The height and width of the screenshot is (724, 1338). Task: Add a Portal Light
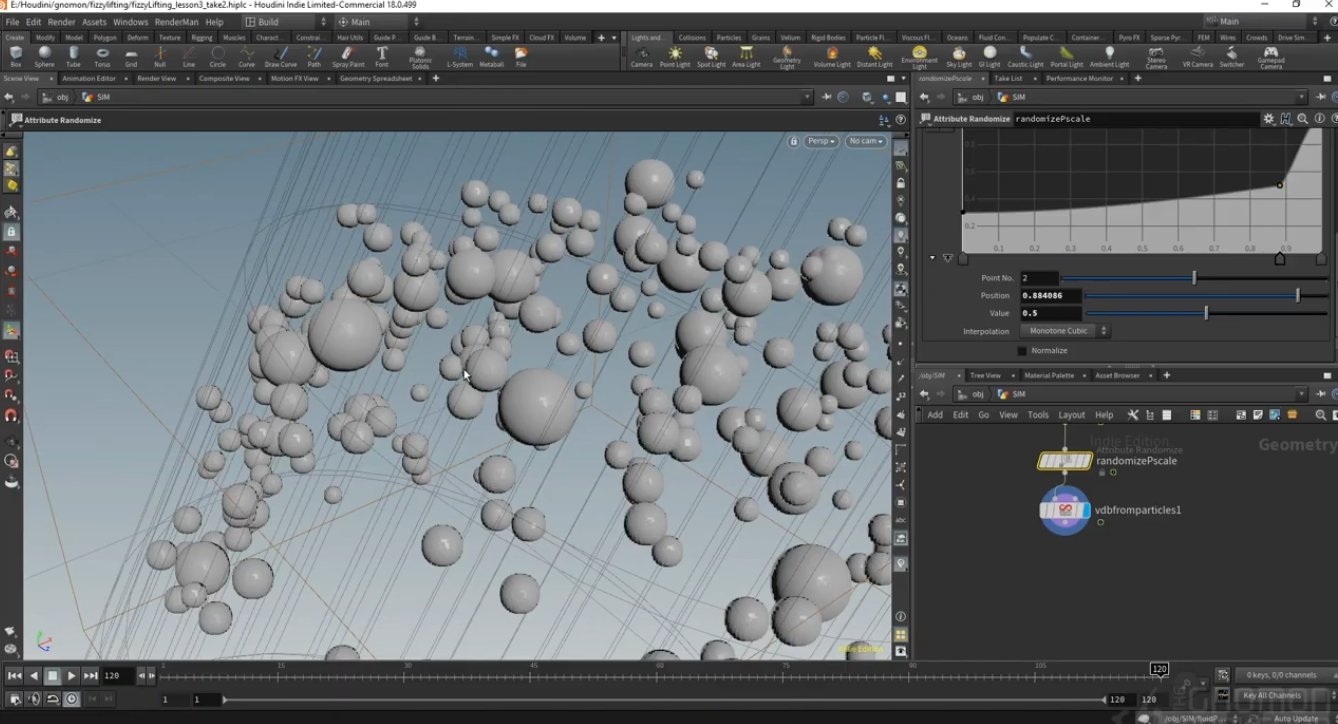tap(1067, 57)
